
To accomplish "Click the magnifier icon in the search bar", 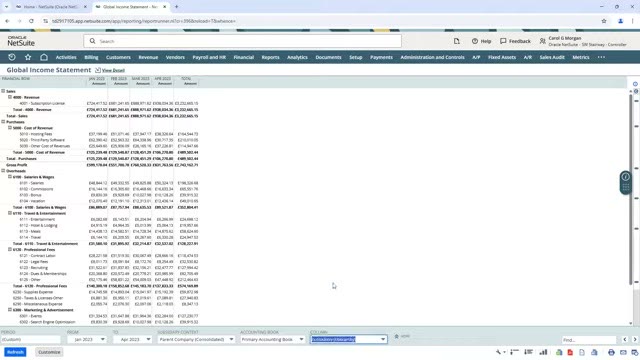I will 93,41.
